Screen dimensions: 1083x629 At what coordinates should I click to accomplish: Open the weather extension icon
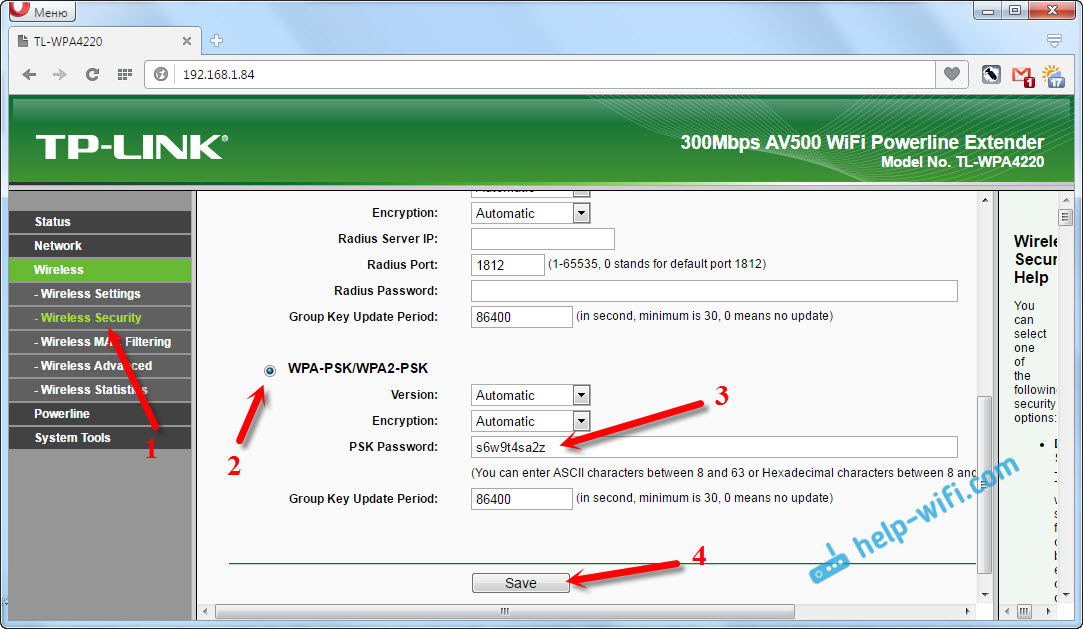click(1052, 75)
